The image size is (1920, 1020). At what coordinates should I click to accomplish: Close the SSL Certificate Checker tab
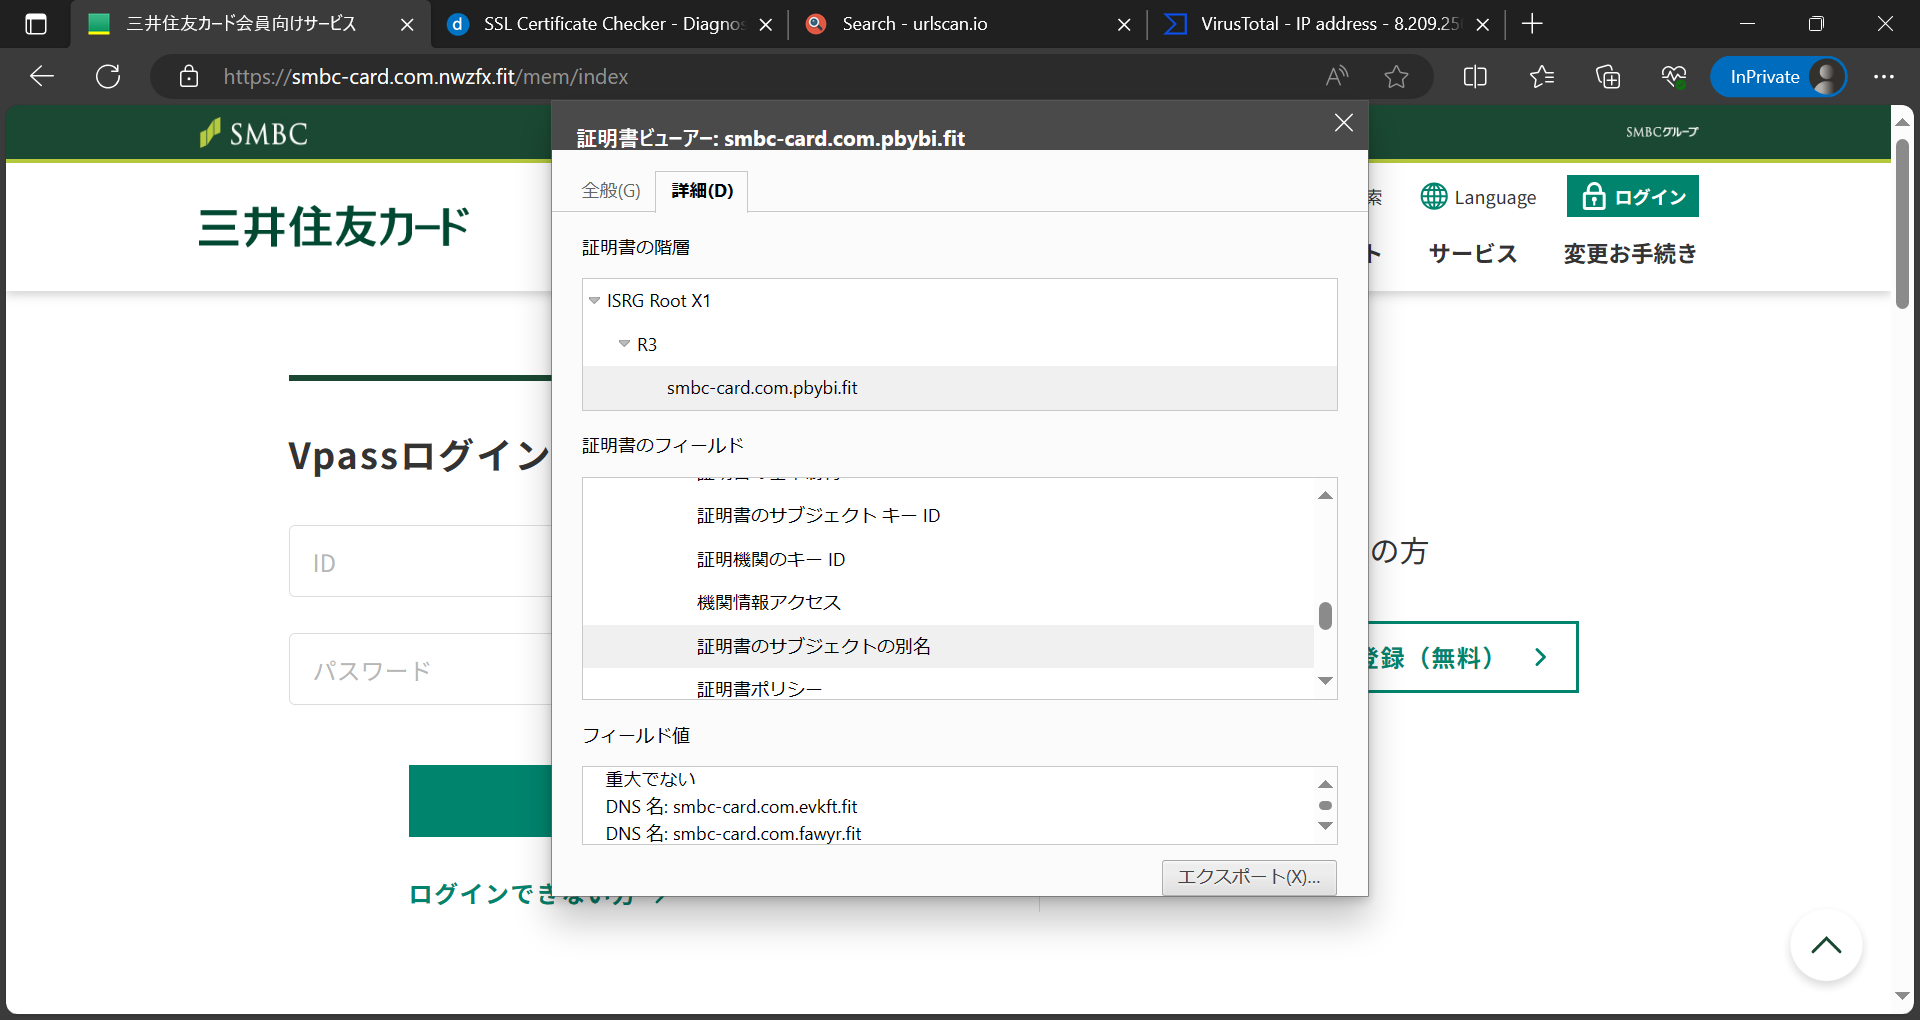click(x=766, y=24)
